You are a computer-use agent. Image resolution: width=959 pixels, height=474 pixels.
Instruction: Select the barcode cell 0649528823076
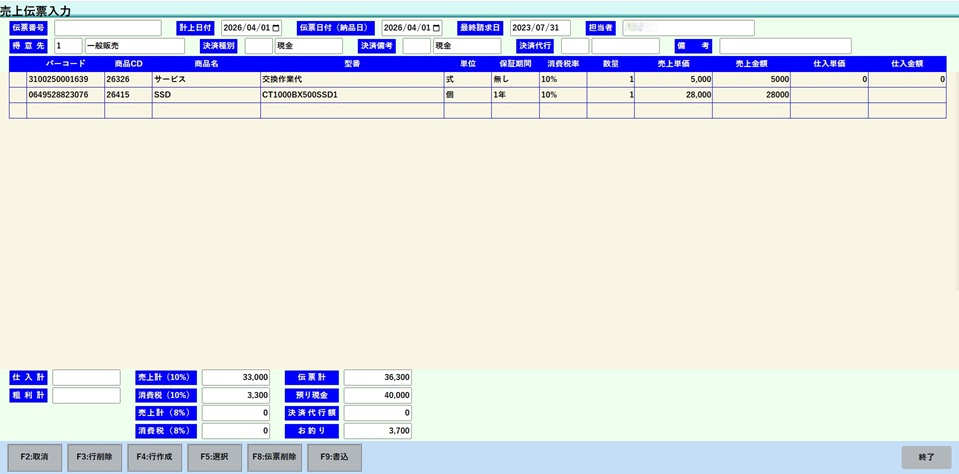(65, 95)
